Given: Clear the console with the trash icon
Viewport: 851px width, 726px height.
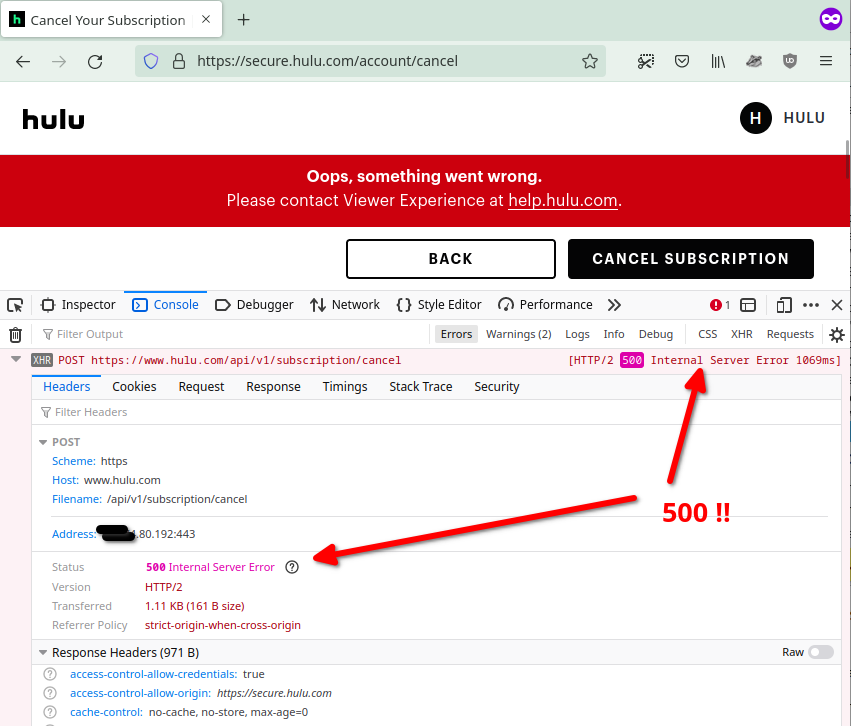Looking at the screenshot, I should (15, 334).
